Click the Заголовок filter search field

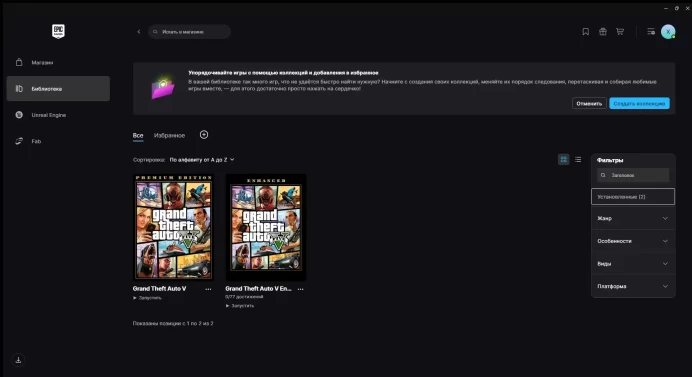[x=633, y=175]
